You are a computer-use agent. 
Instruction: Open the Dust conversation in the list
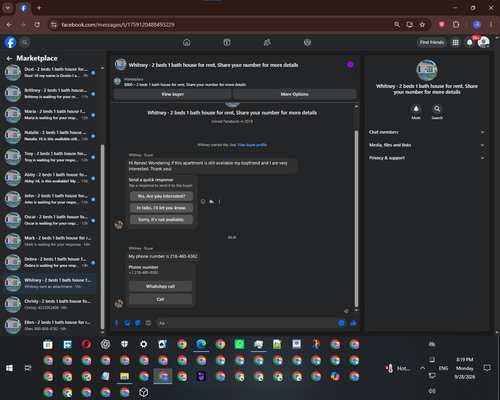(x=50, y=72)
